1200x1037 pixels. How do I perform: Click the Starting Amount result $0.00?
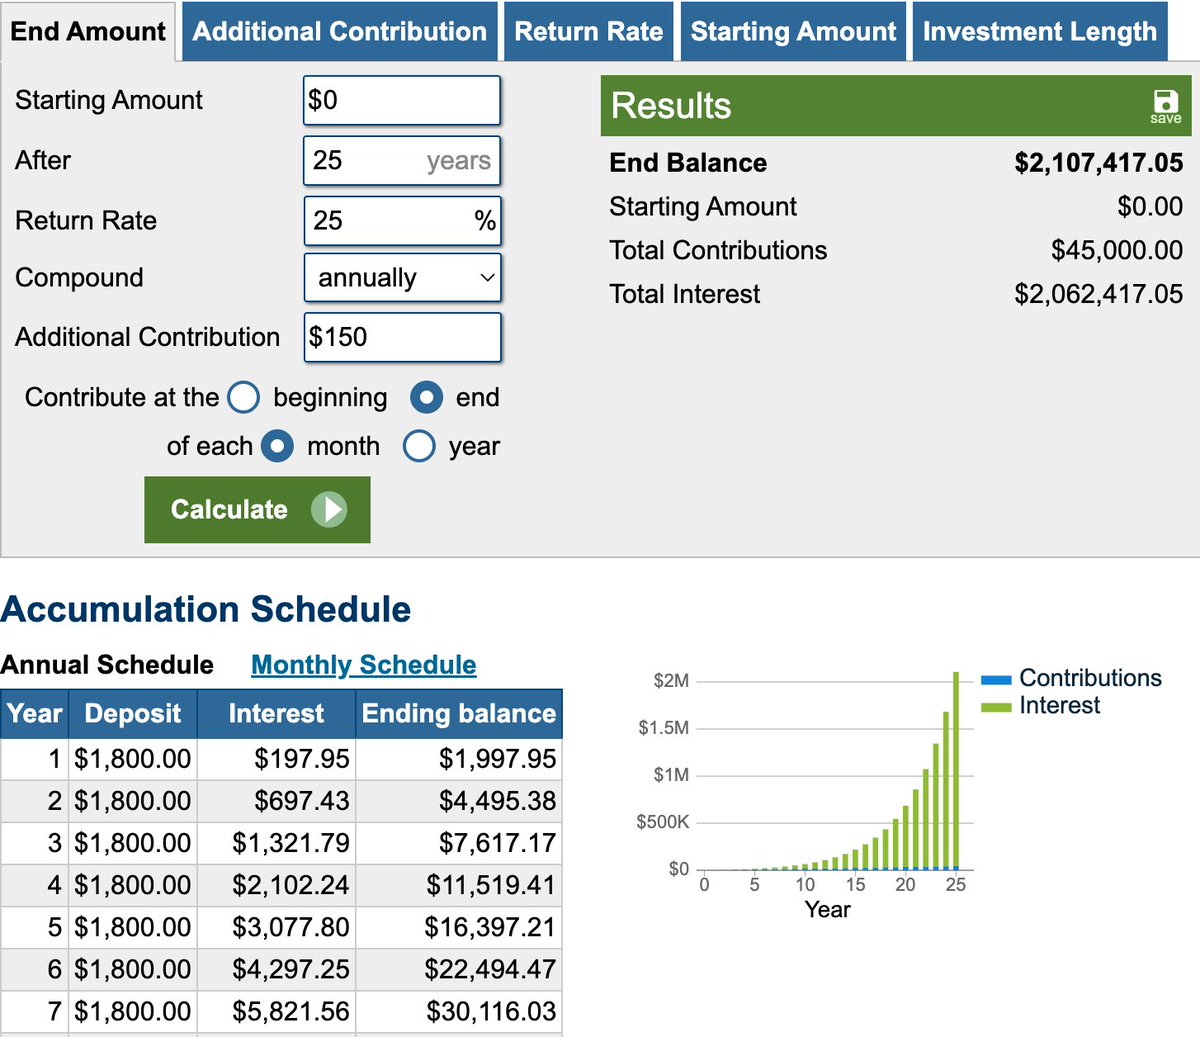coord(1150,207)
